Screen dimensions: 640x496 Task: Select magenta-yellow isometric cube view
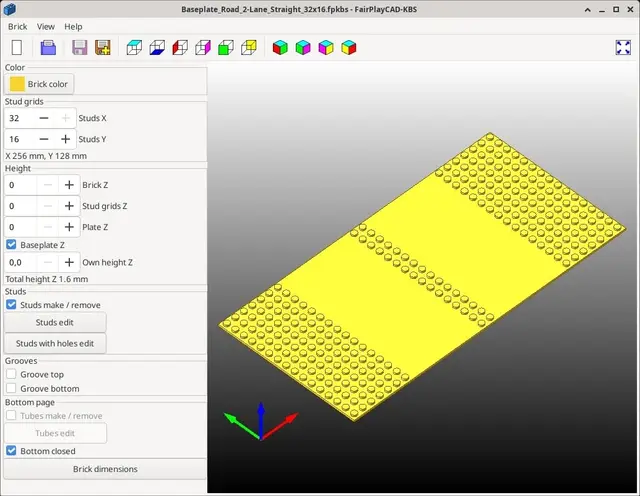click(x=326, y=47)
